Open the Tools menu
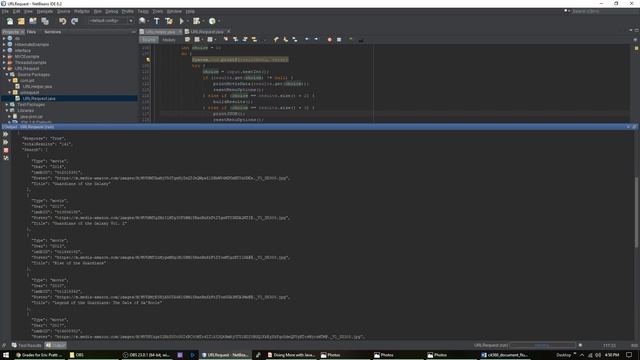640x360 pixels. 158,11
